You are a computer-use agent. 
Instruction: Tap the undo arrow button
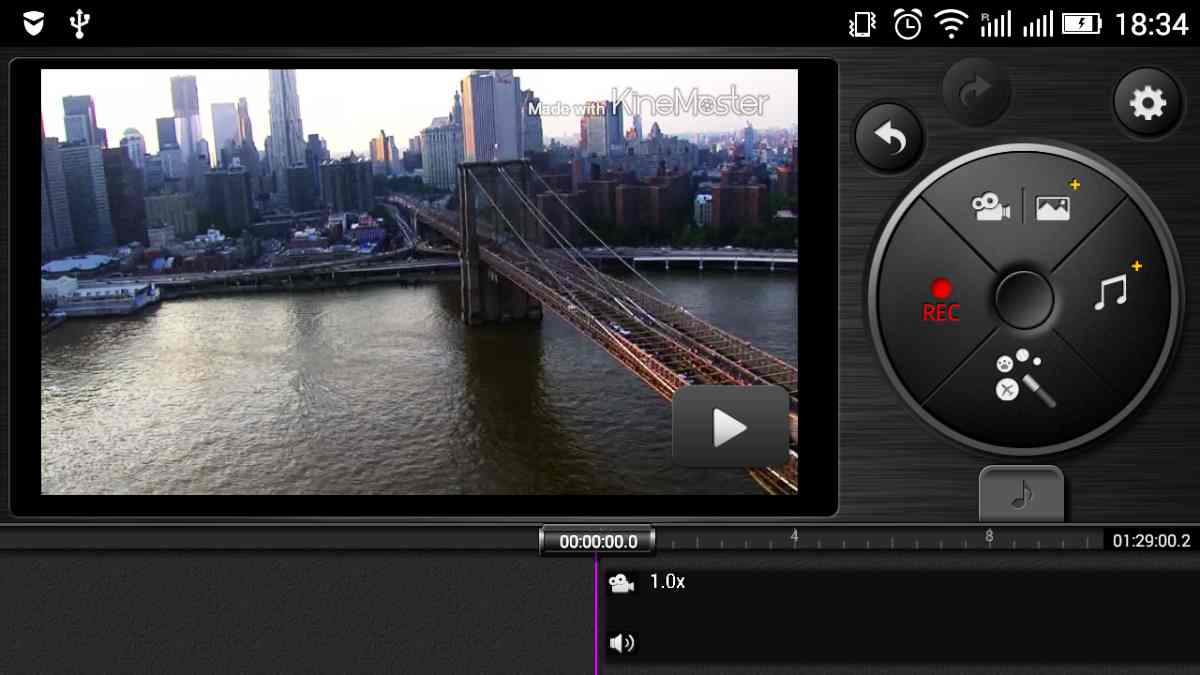pyautogui.click(x=889, y=139)
